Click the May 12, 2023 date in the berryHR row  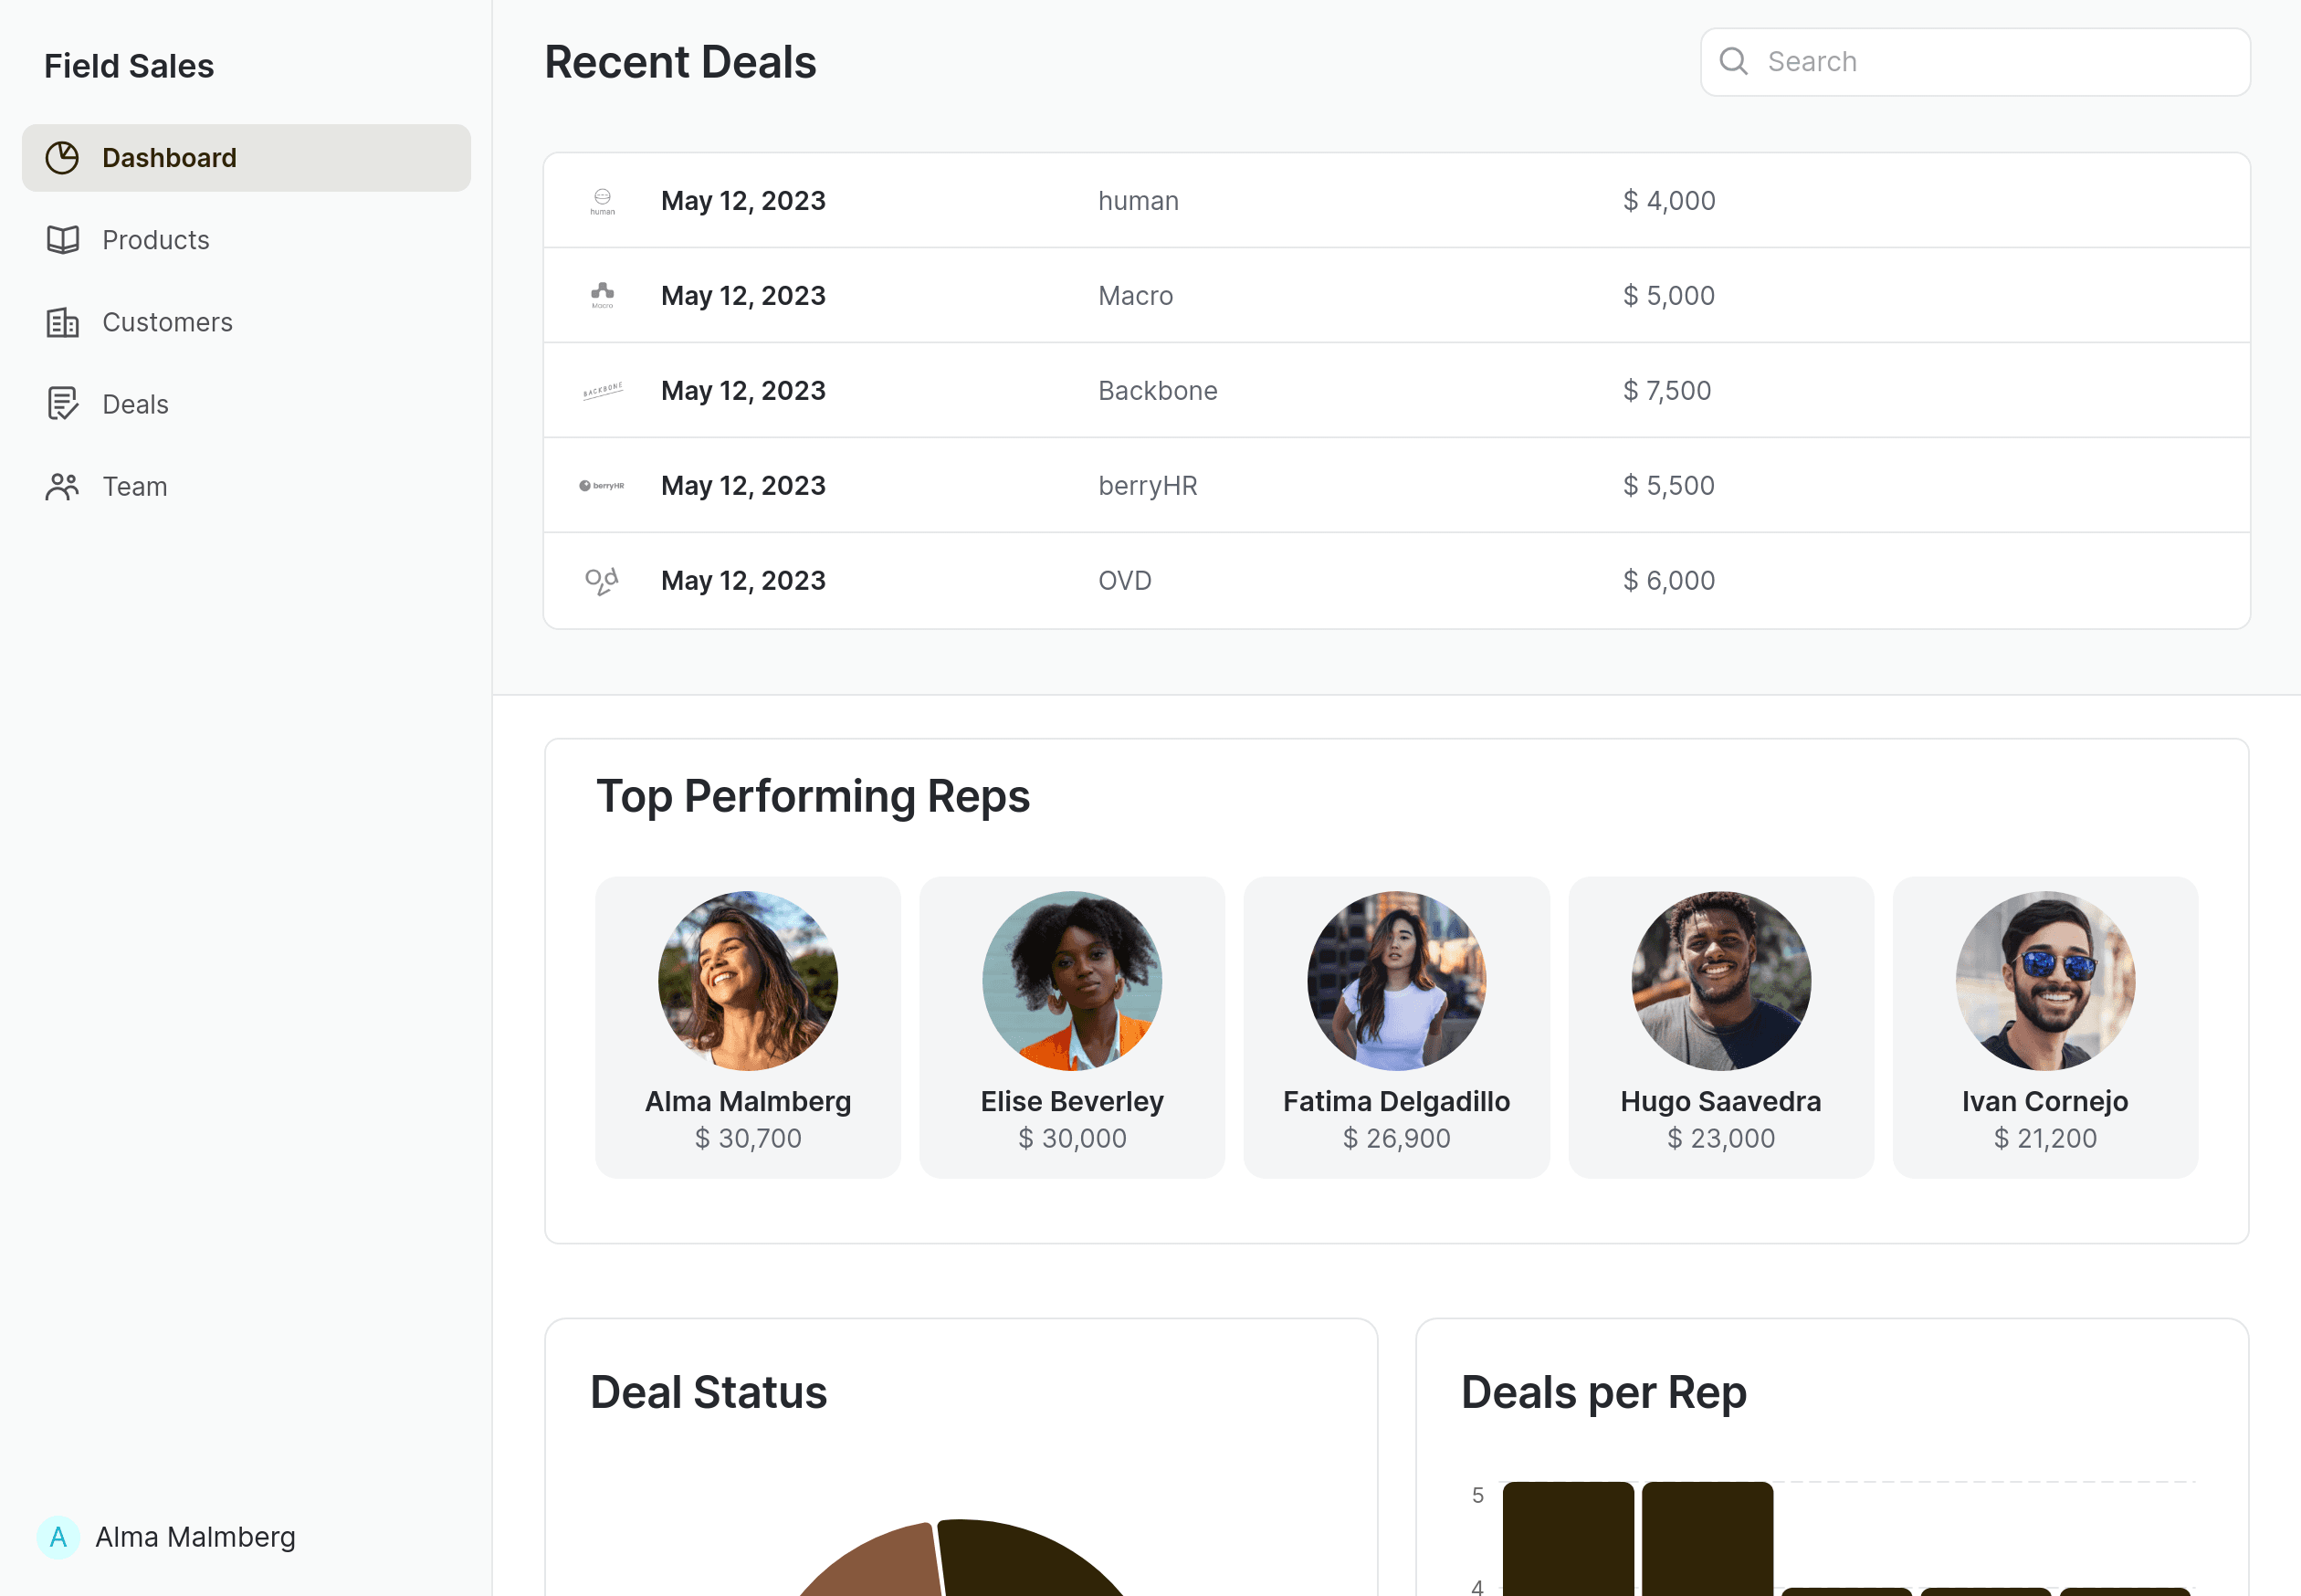(x=743, y=486)
